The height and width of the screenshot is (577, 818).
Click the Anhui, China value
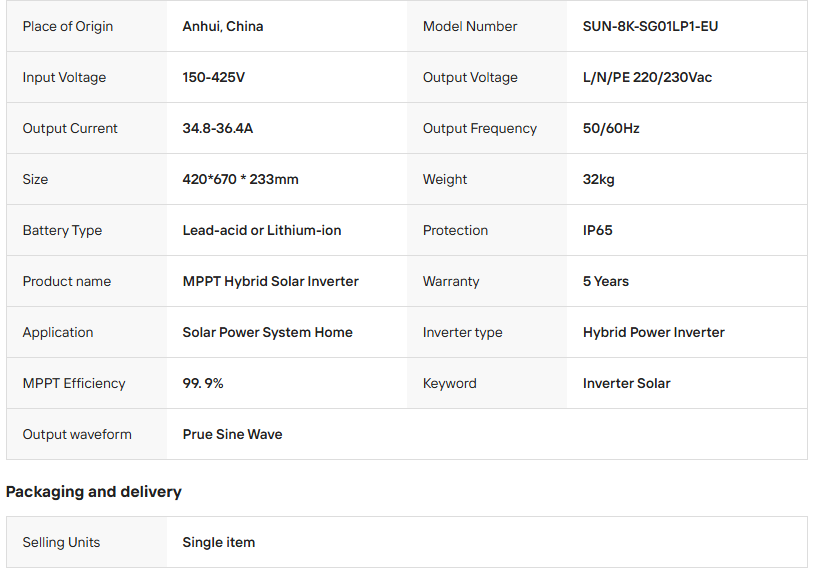click(223, 26)
